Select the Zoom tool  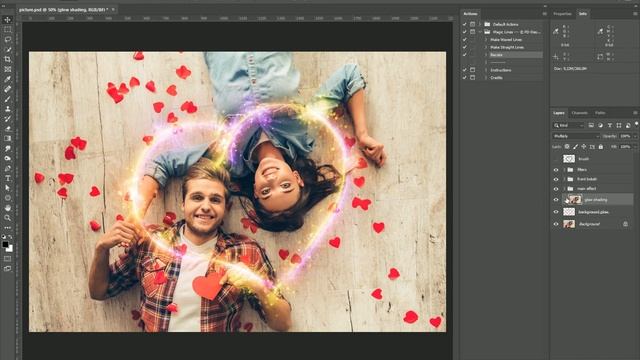(7, 218)
